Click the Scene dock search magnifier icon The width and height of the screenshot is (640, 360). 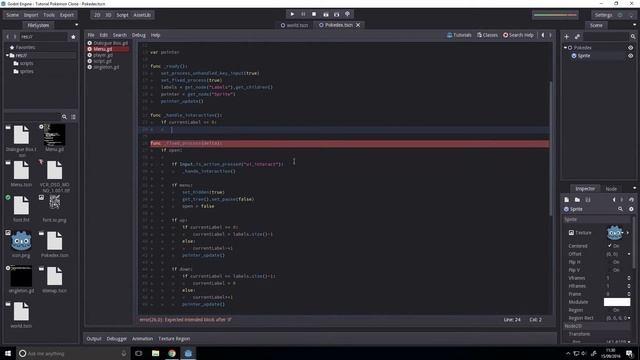pyautogui.click(x=633, y=37)
